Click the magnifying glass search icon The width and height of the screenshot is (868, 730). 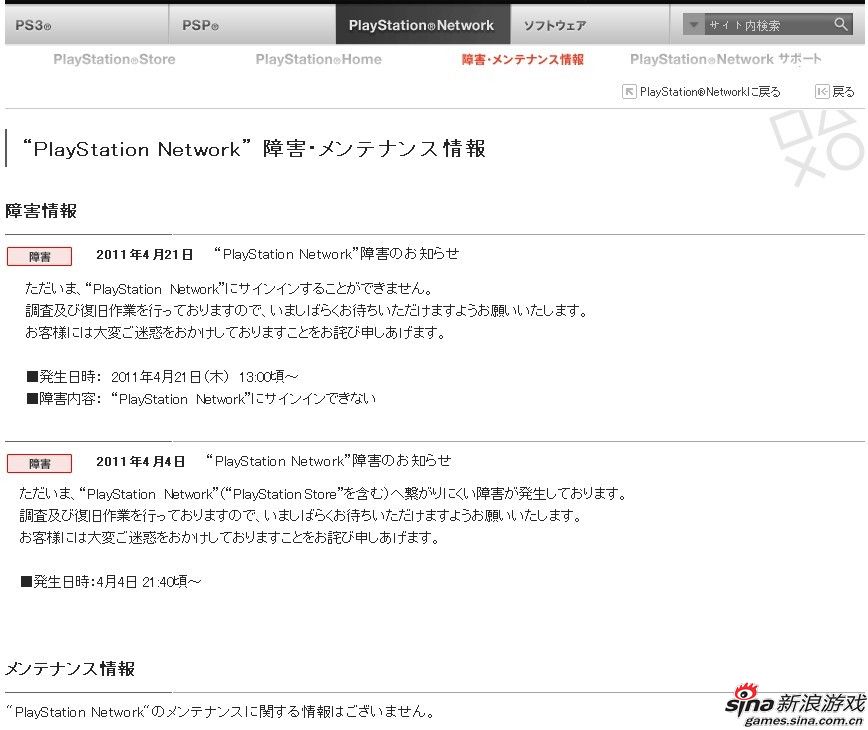(841, 24)
